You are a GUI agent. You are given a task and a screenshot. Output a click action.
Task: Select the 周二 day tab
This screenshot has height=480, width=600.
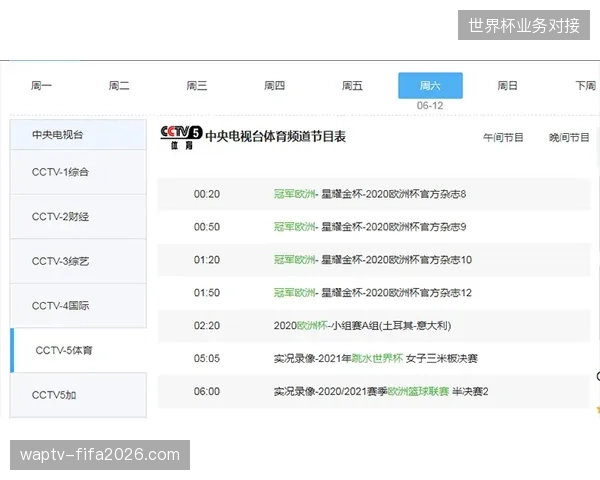119,85
